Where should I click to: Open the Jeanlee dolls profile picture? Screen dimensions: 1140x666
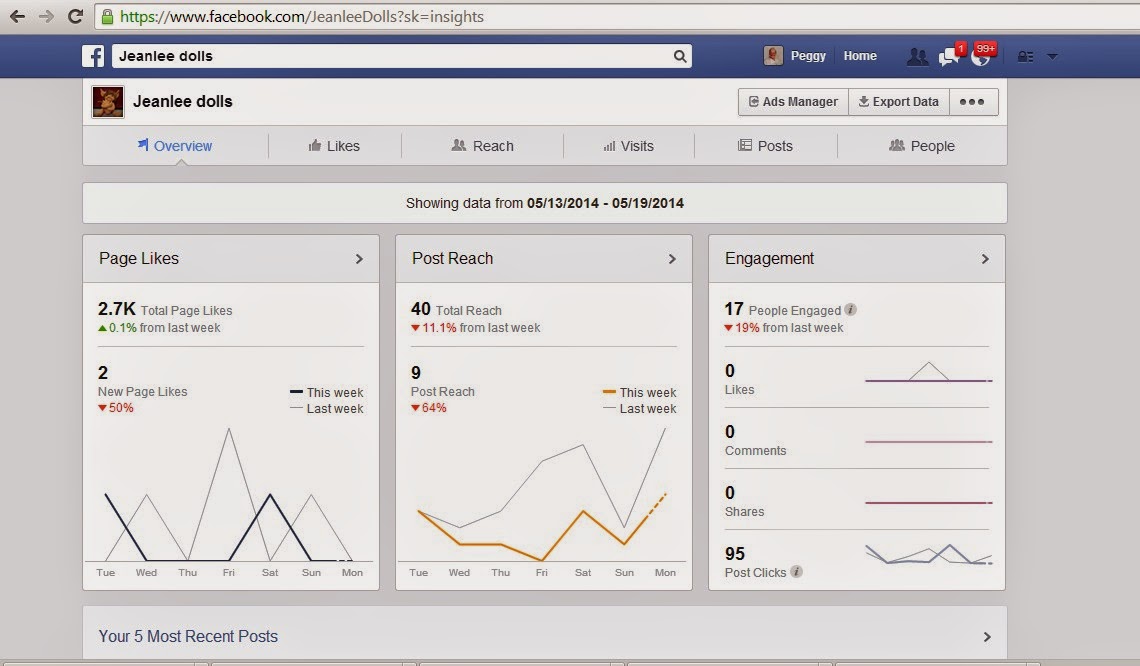[107, 101]
